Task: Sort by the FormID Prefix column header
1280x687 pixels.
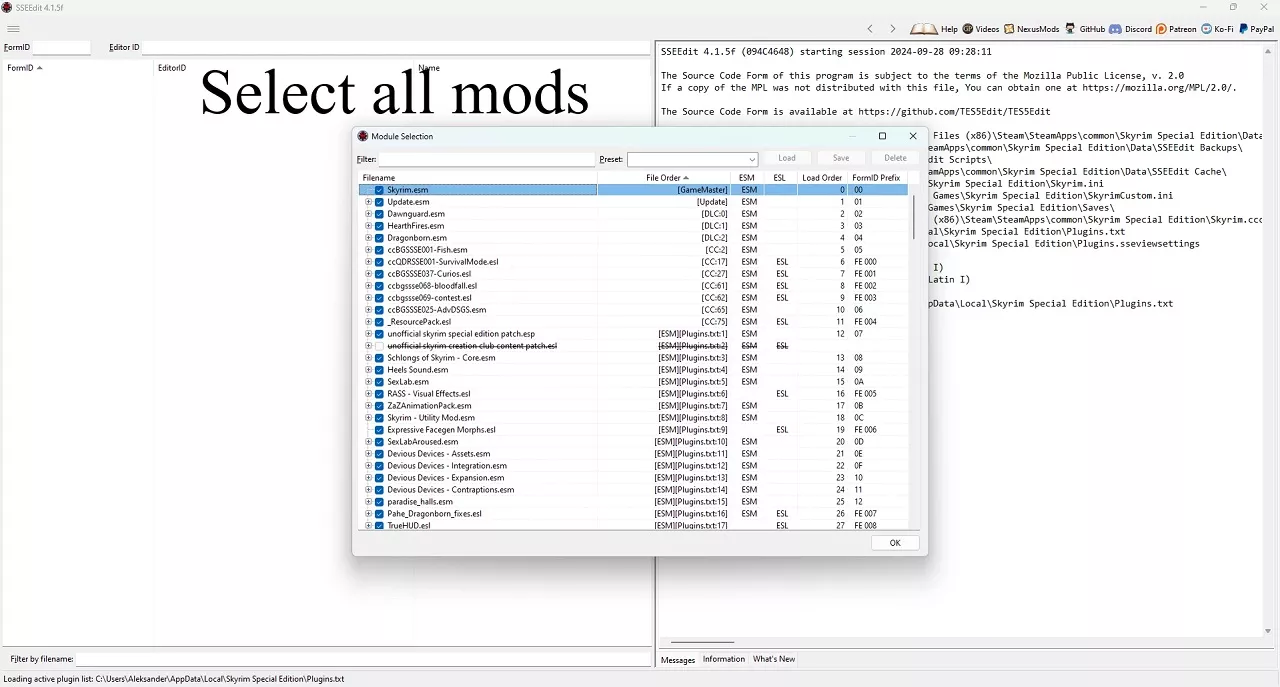Action: click(x=877, y=178)
